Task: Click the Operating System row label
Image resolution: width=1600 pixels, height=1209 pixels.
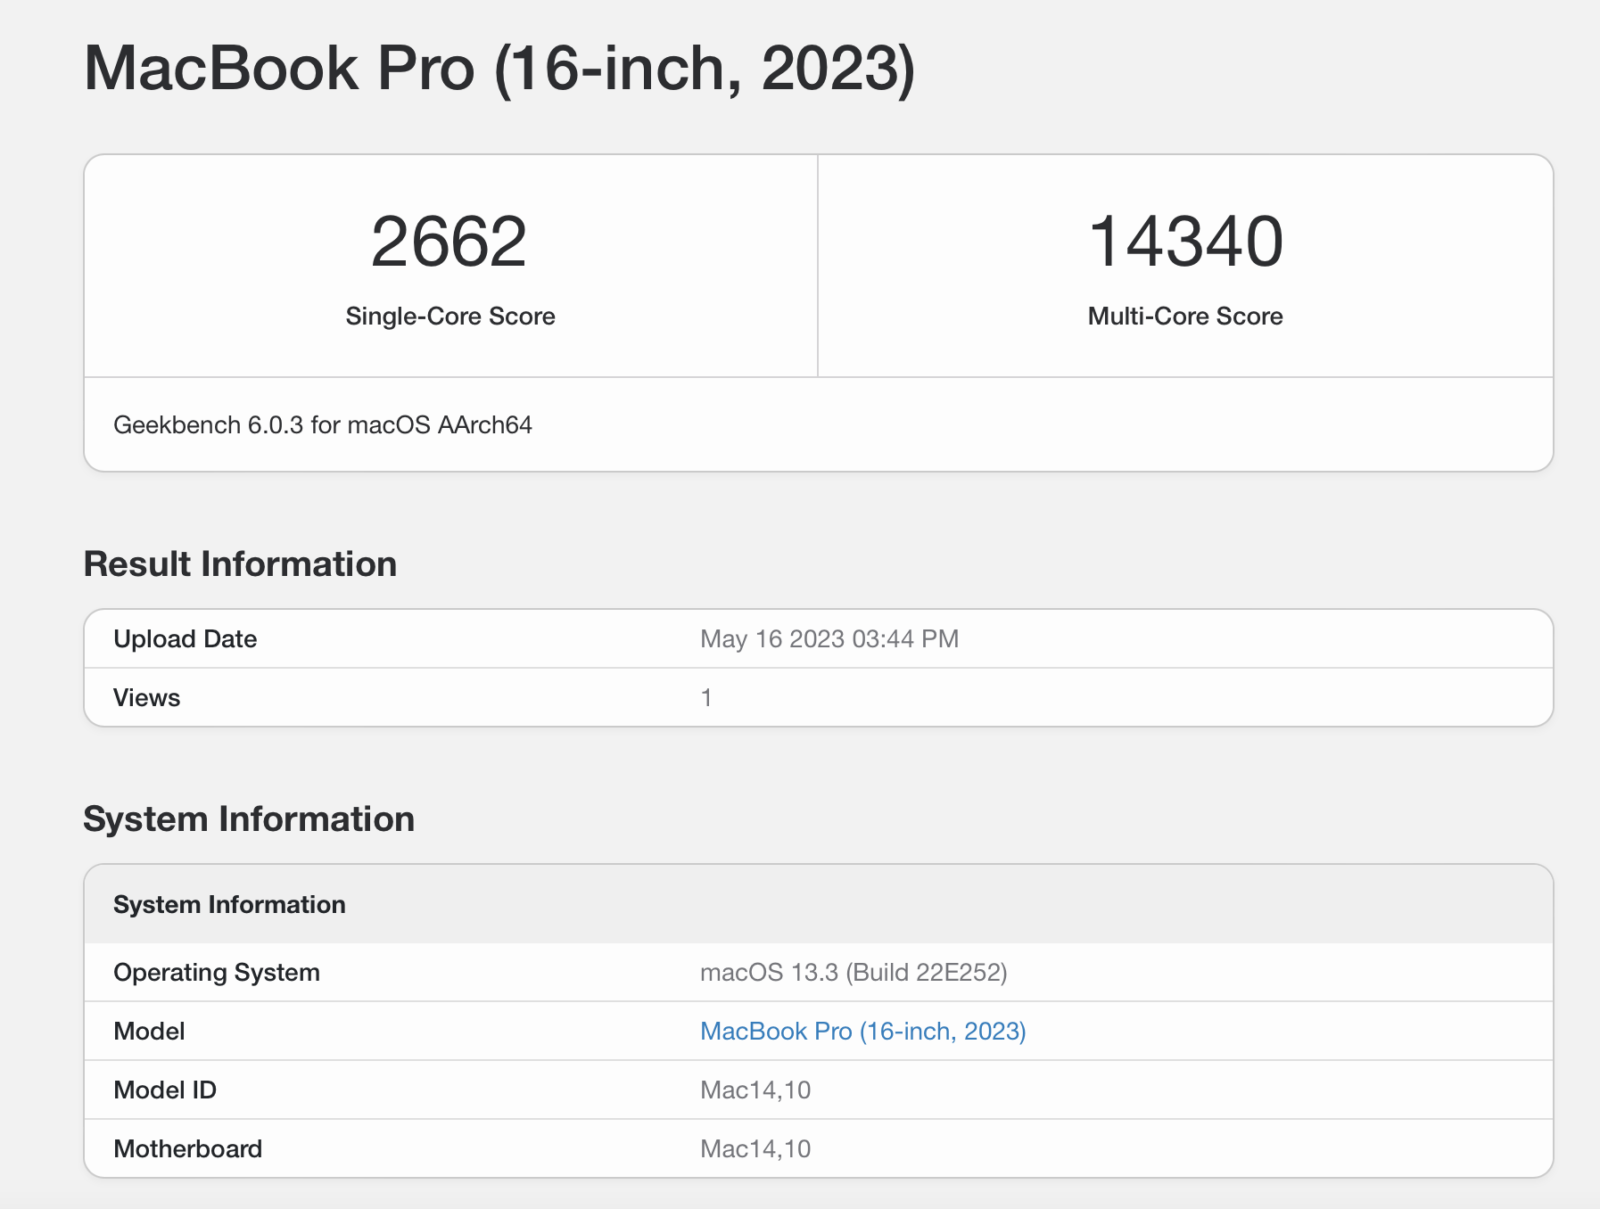Action: click(x=216, y=973)
